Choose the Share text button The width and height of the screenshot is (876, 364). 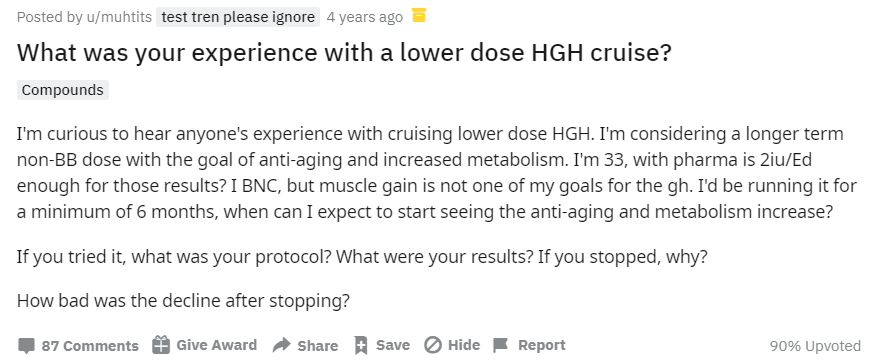317,346
